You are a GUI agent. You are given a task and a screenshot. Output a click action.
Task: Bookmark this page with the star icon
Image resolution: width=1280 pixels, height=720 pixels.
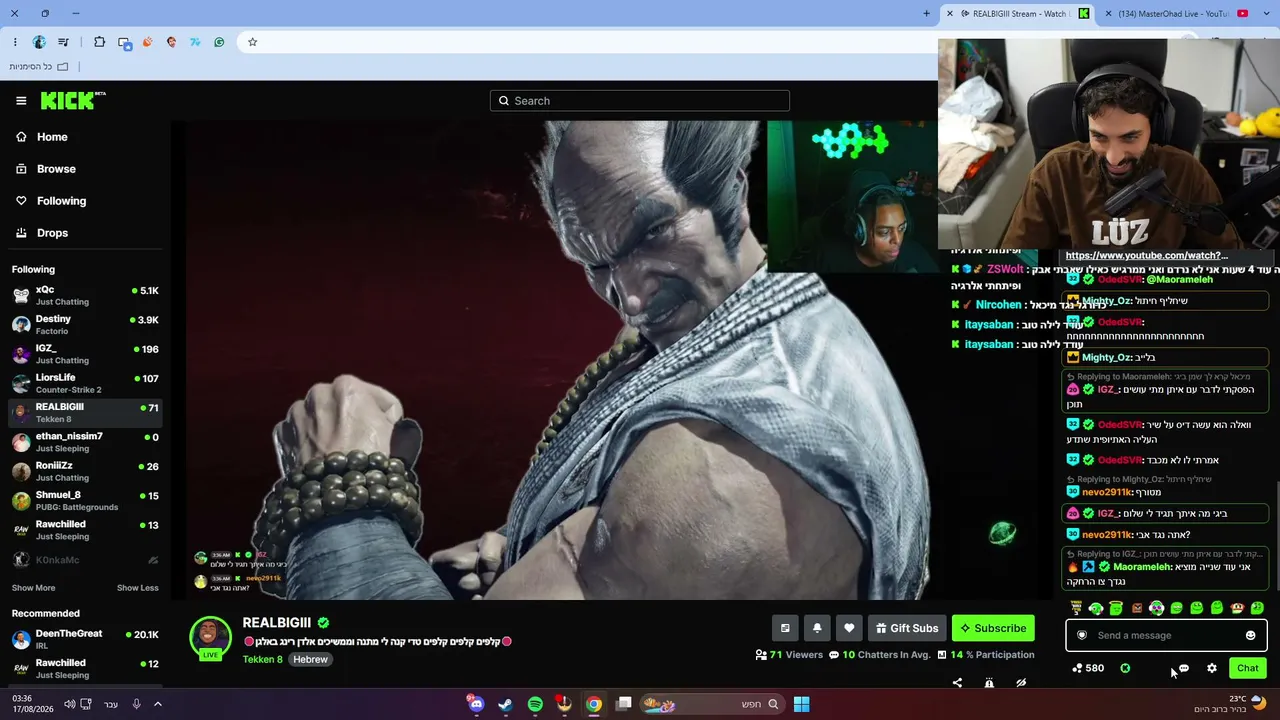point(253,42)
